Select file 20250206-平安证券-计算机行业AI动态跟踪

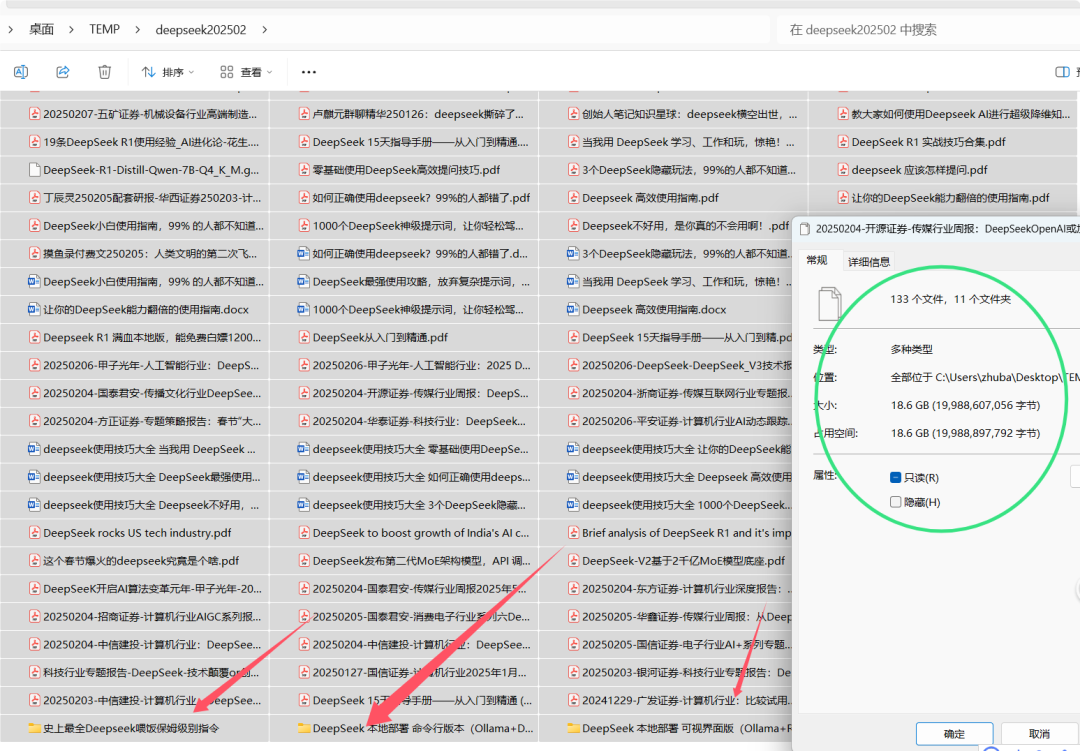pyautogui.click(x=679, y=421)
